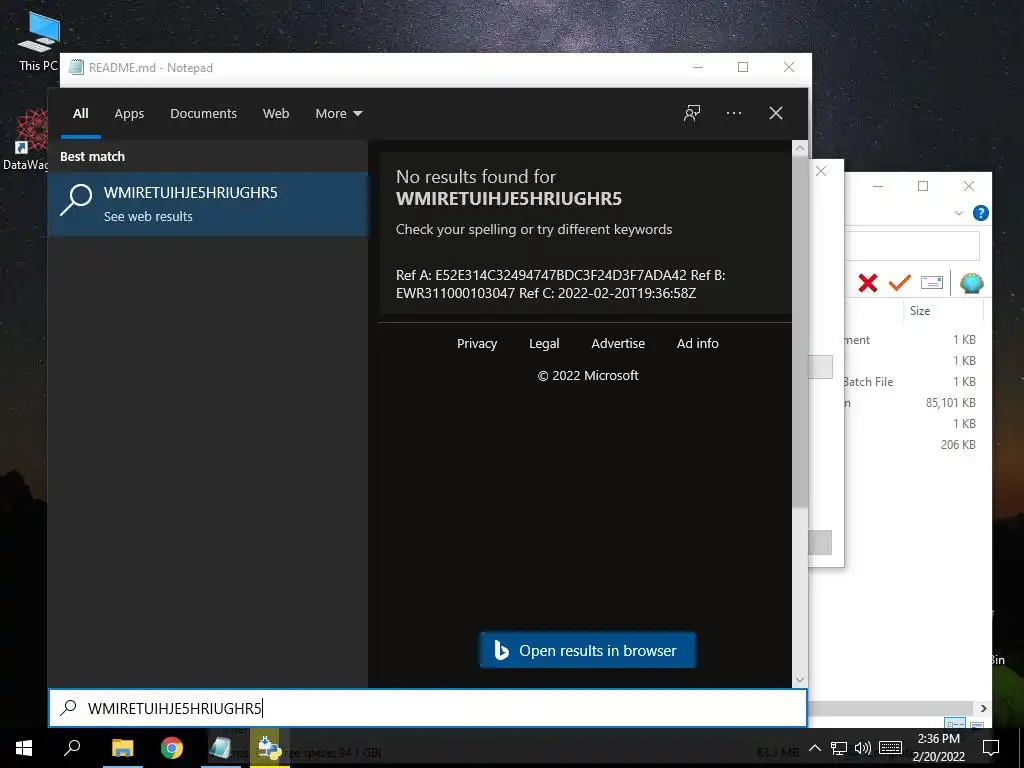Open the network tray icon
This screenshot has width=1024, height=768.
click(x=839, y=748)
